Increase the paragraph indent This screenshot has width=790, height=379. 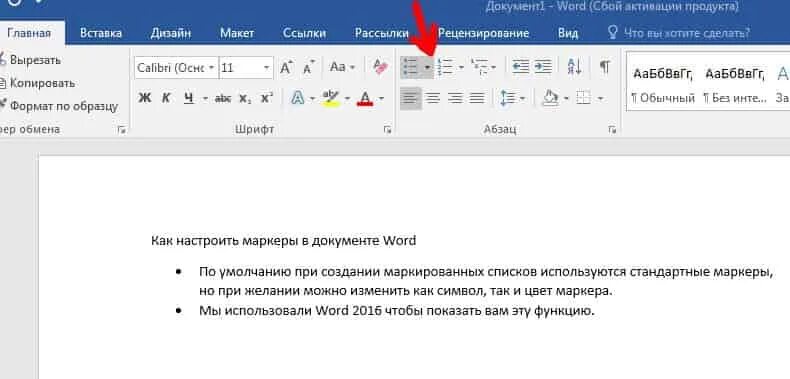pos(543,67)
